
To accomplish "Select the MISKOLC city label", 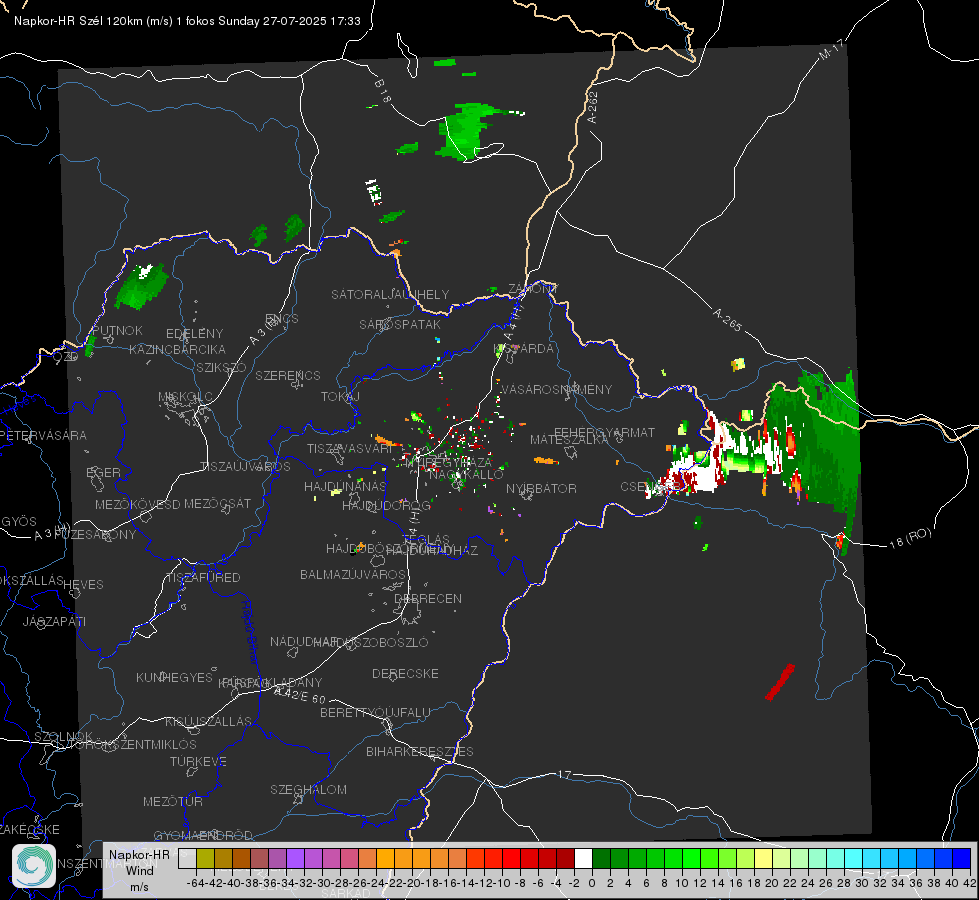I will [x=185, y=397].
